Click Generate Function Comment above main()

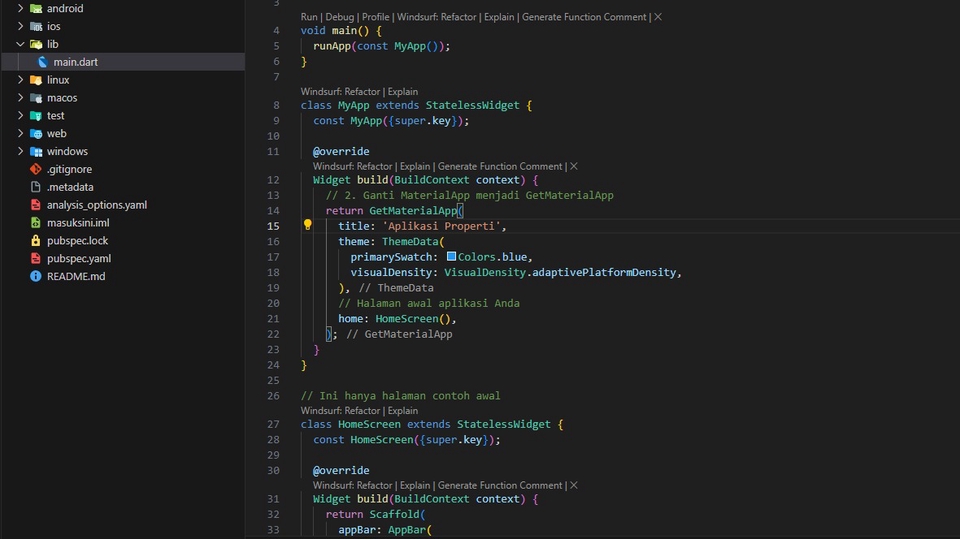pyautogui.click(x=584, y=17)
